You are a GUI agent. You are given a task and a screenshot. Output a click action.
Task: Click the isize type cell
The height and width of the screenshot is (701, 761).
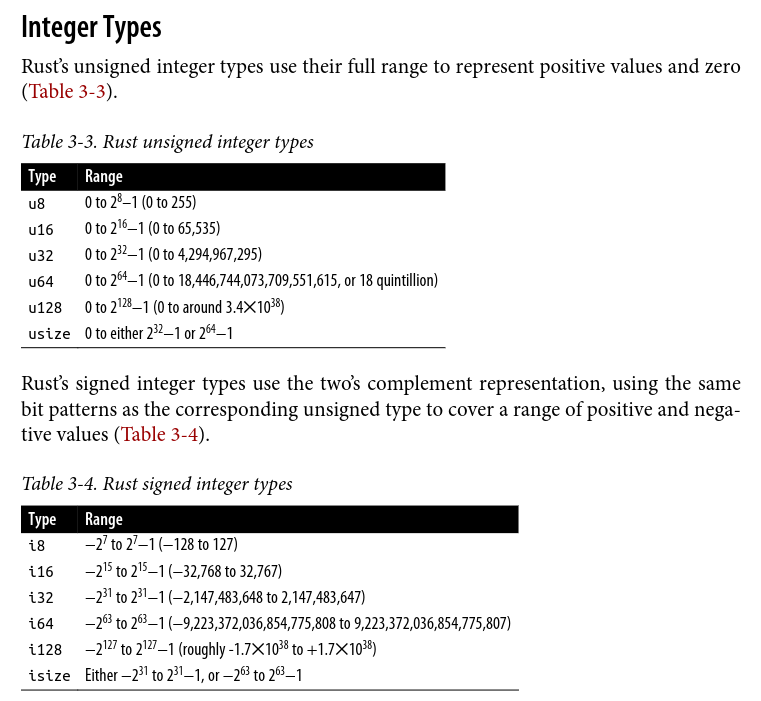[x=49, y=676]
